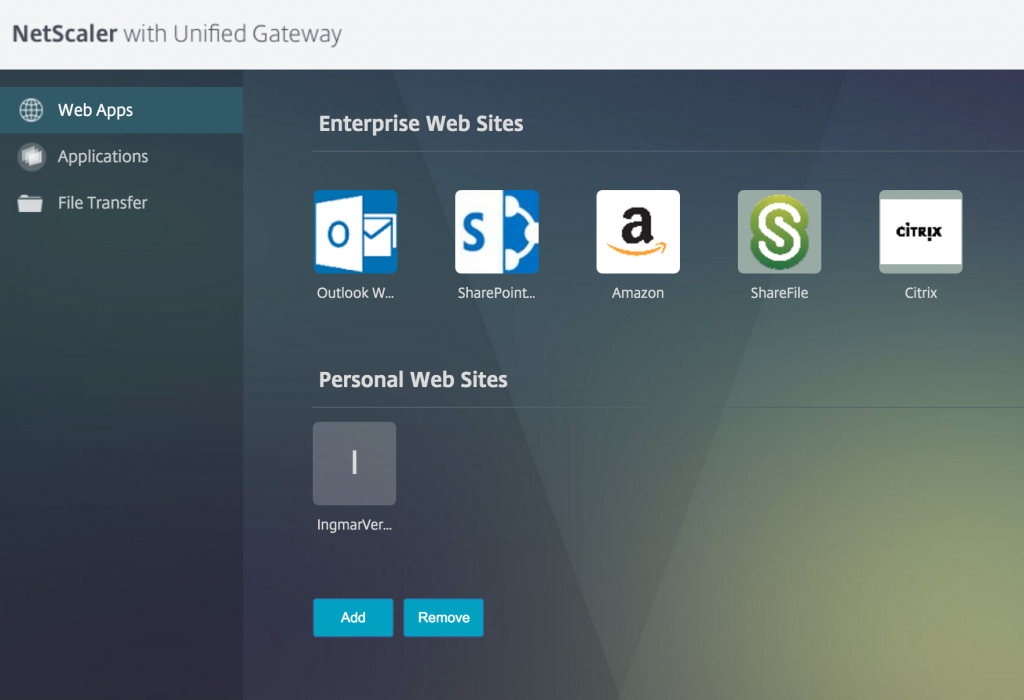Click the truncated SharePoint... text label
Image resolution: width=1024 pixels, height=700 pixels.
tap(497, 293)
